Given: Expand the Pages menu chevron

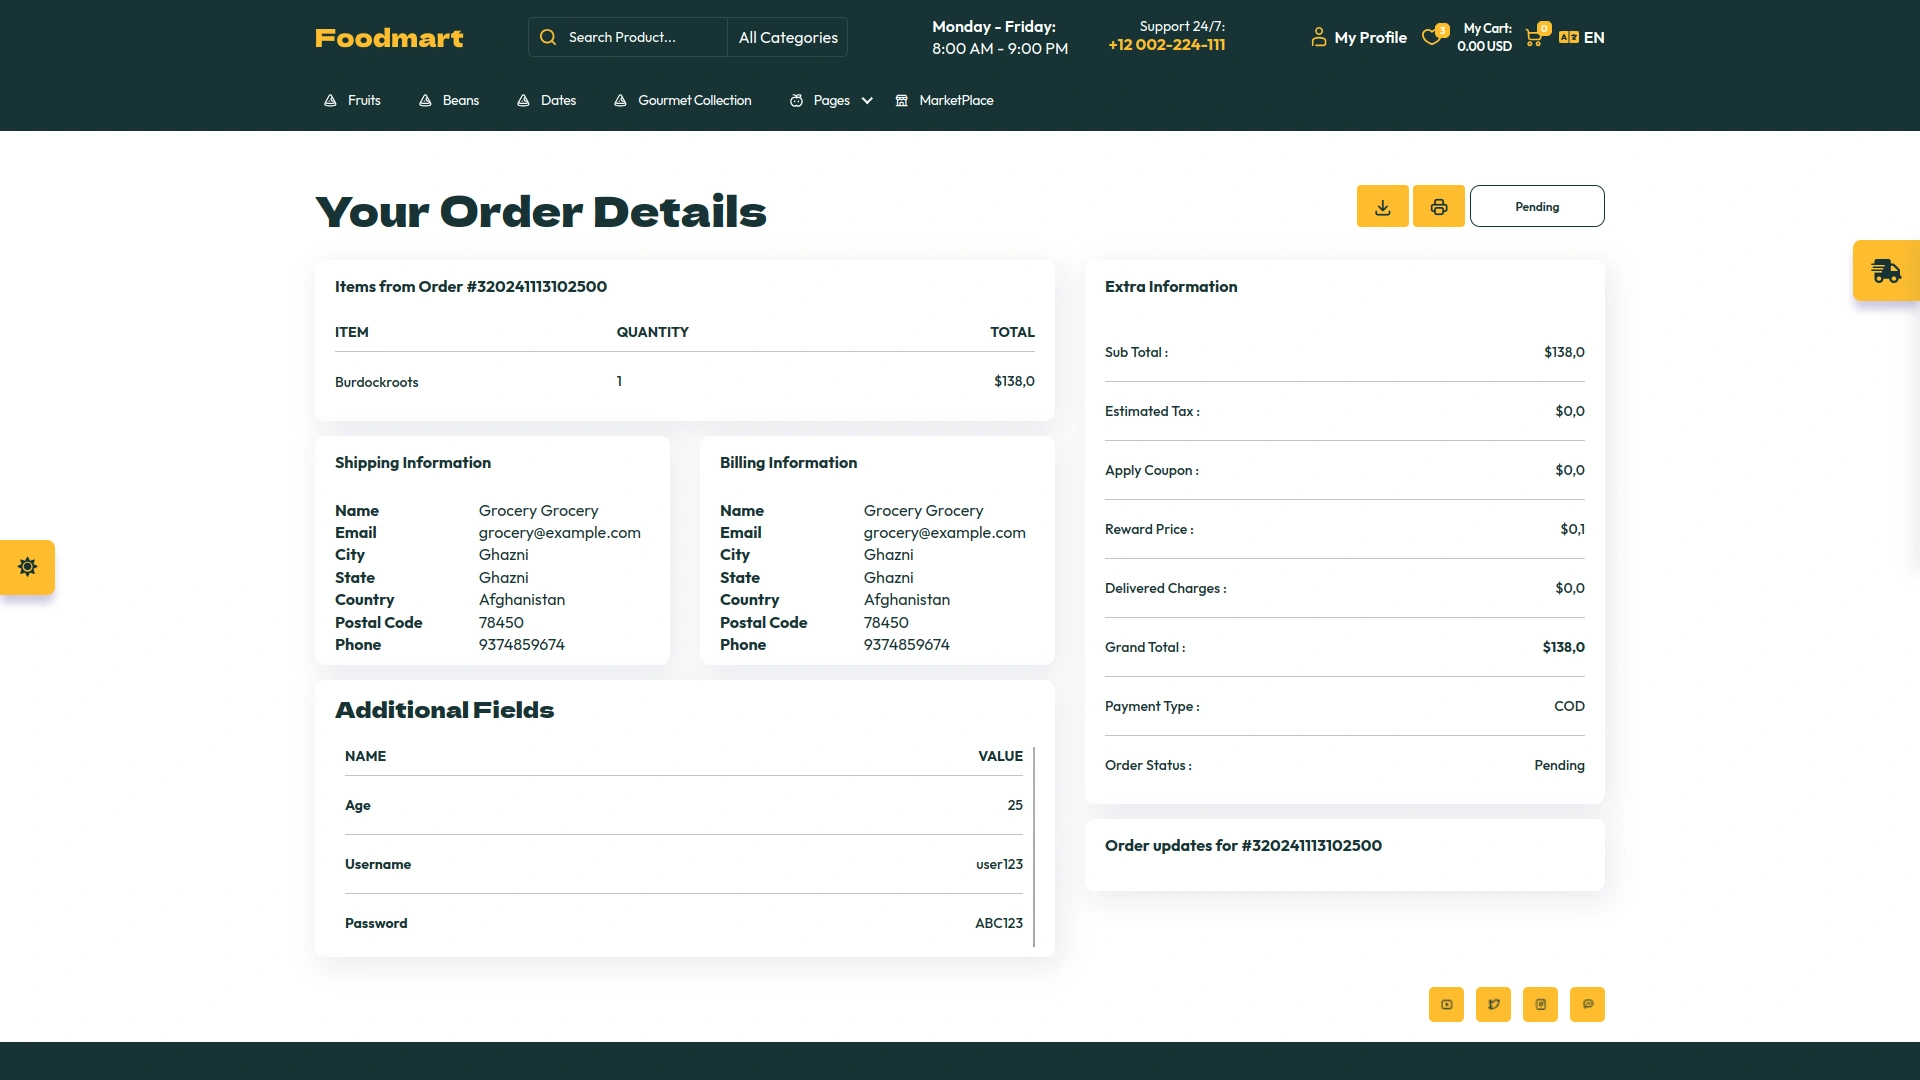Looking at the screenshot, I should pyautogui.click(x=866, y=100).
